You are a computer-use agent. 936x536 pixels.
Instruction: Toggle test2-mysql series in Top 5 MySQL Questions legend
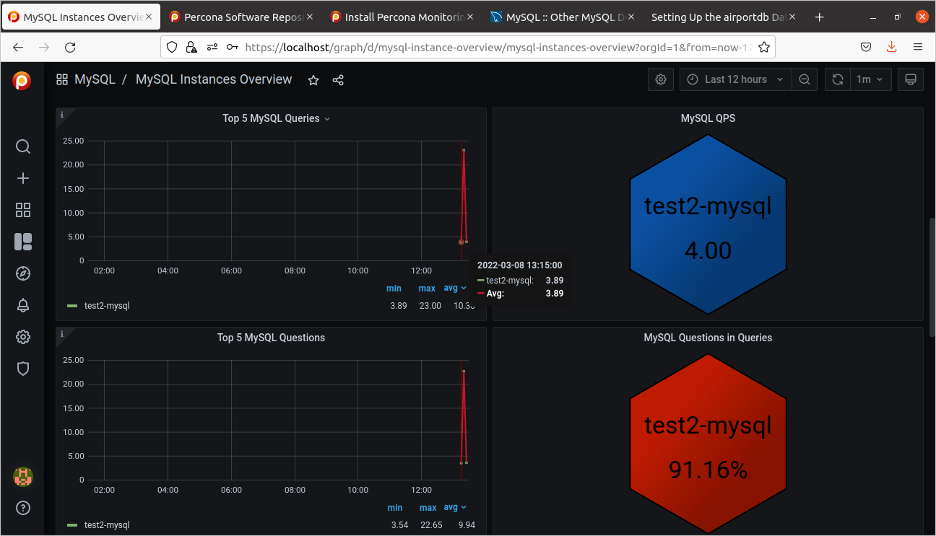pos(106,525)
